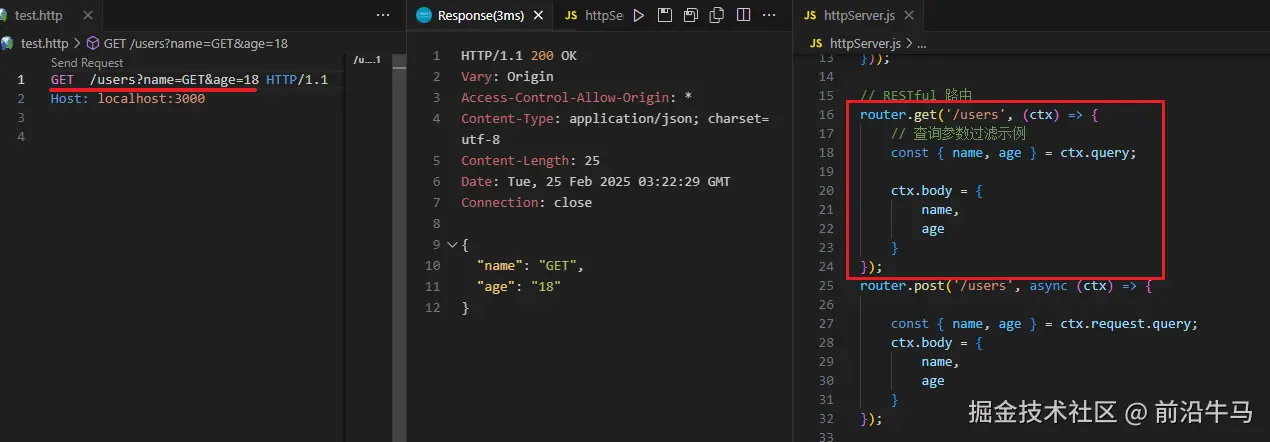This screenshot has height=442, width=1270.
Task: Click the Access-Control-Allow-Origin header line
Action: pos(577,97)
